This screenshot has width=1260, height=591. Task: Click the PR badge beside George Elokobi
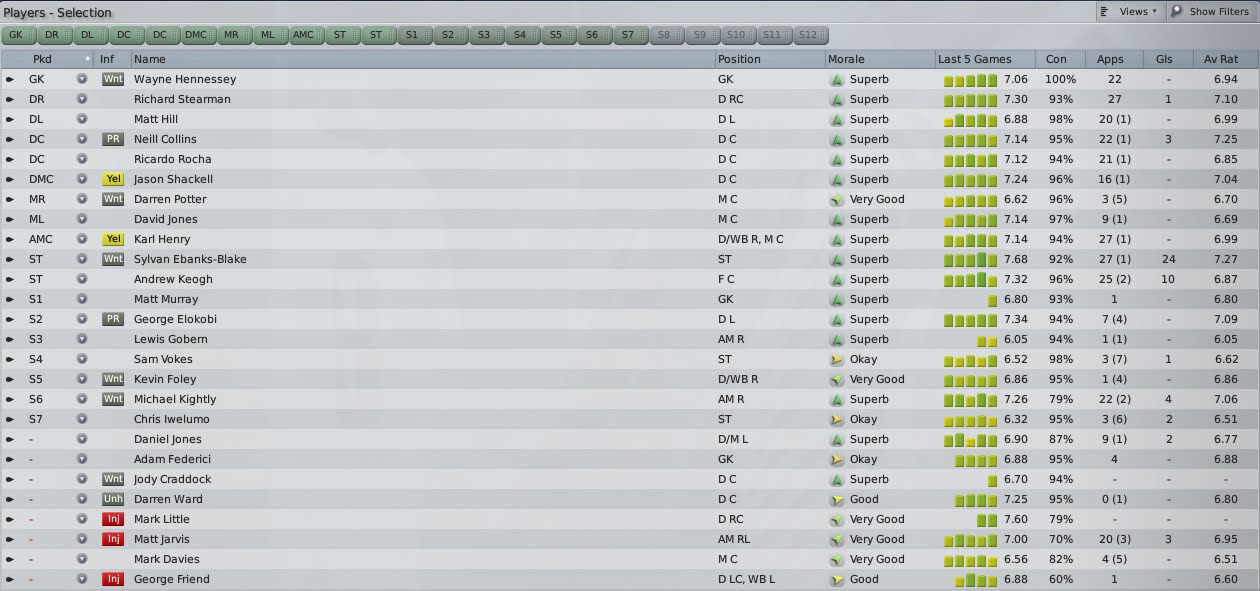[x=113, y=319]
